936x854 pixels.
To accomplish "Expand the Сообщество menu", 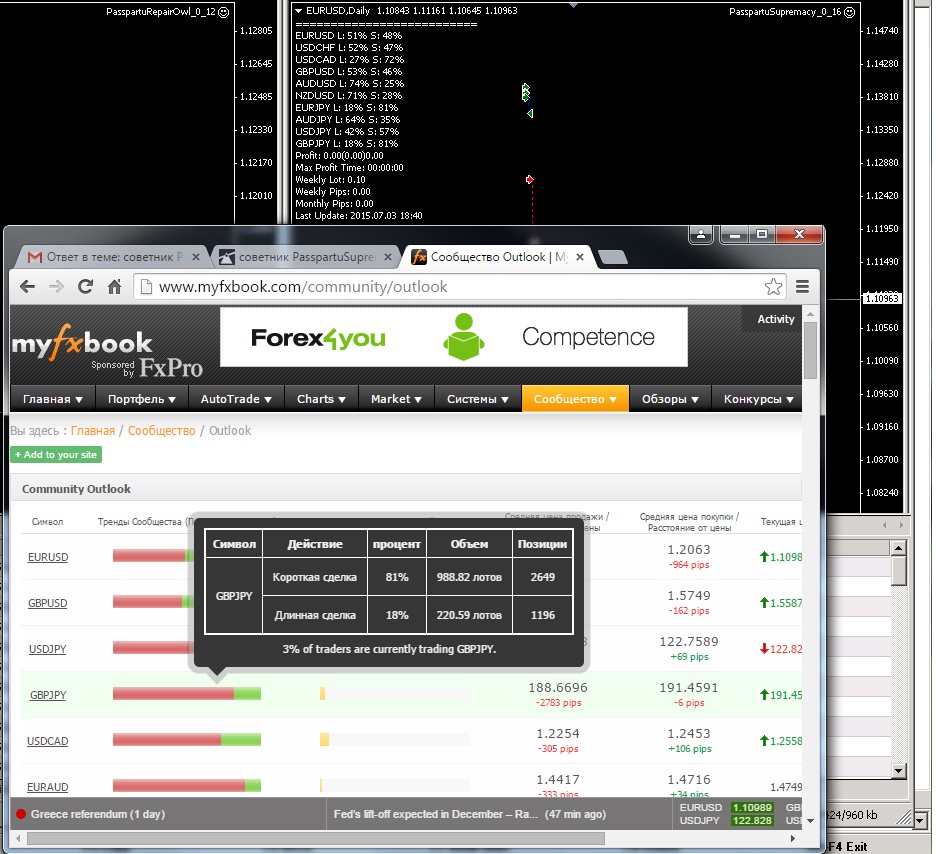I will (575, 399).
